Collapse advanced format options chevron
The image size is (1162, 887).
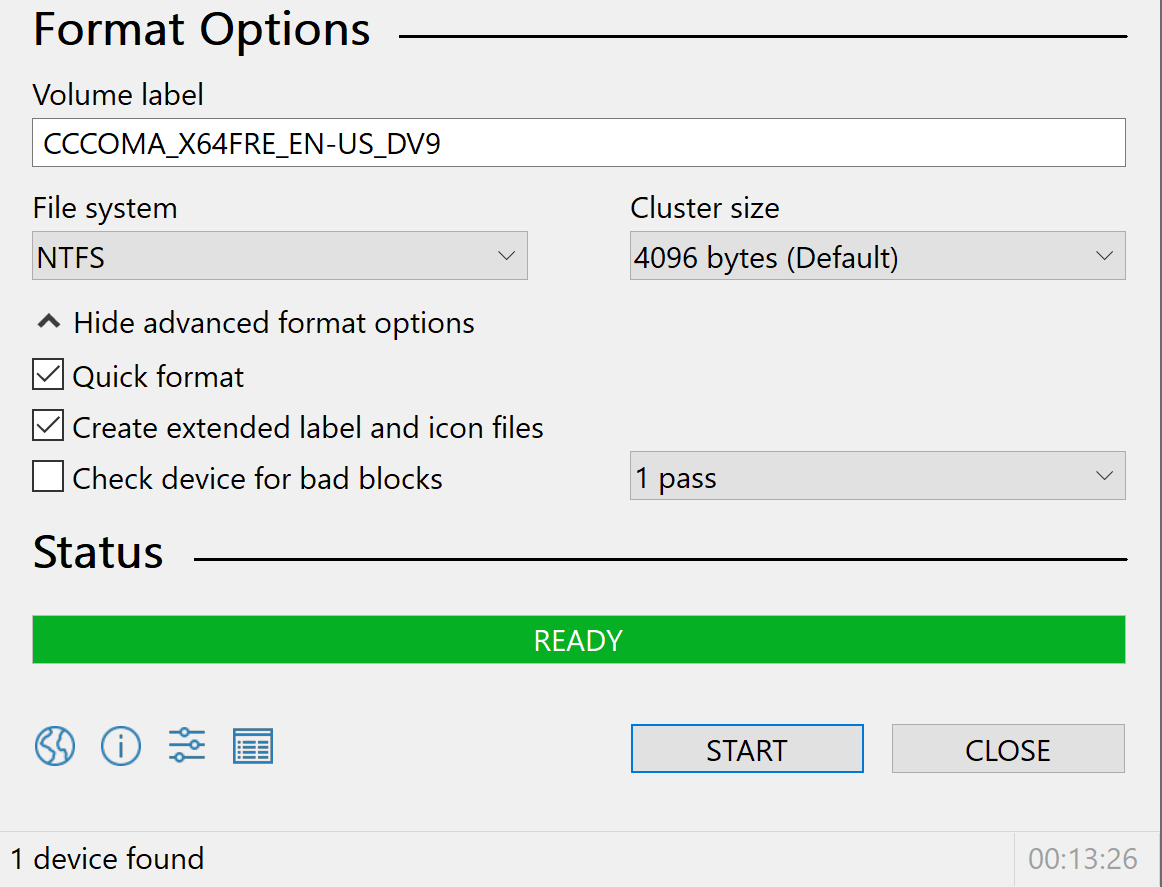pos(49,322)
